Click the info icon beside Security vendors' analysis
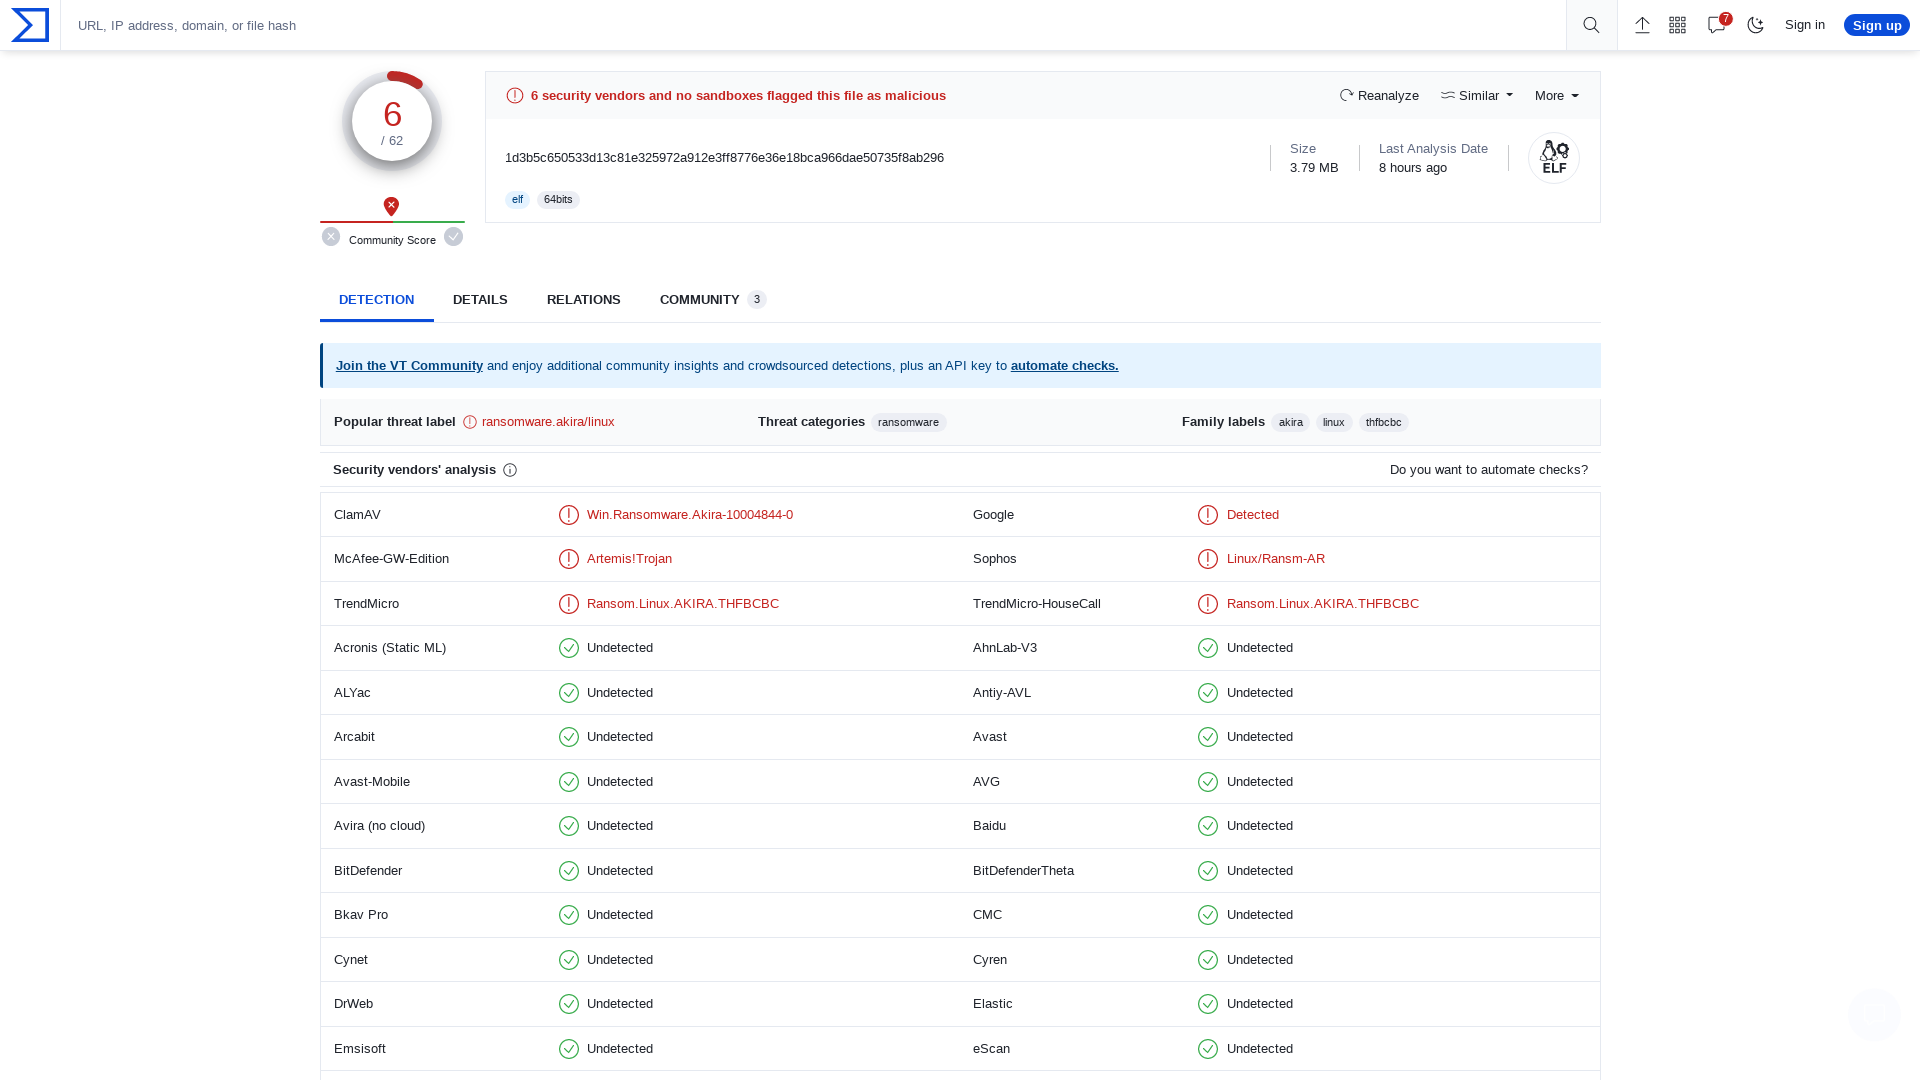 pyautogui.click(x=510, y=470)
